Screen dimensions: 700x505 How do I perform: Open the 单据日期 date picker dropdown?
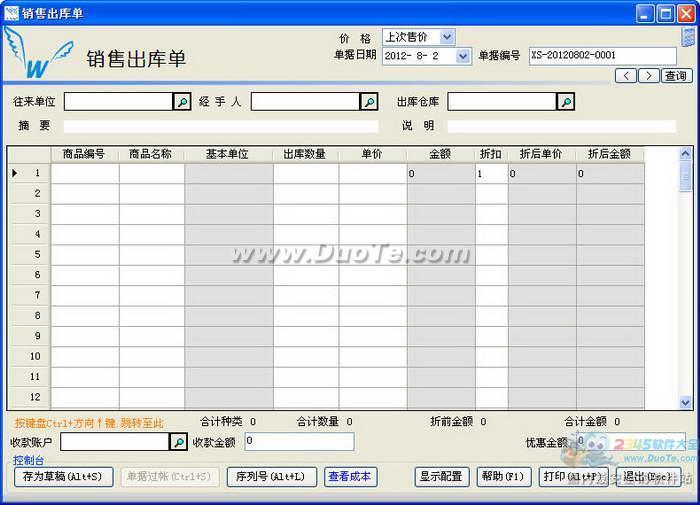(x=463, y=56)
